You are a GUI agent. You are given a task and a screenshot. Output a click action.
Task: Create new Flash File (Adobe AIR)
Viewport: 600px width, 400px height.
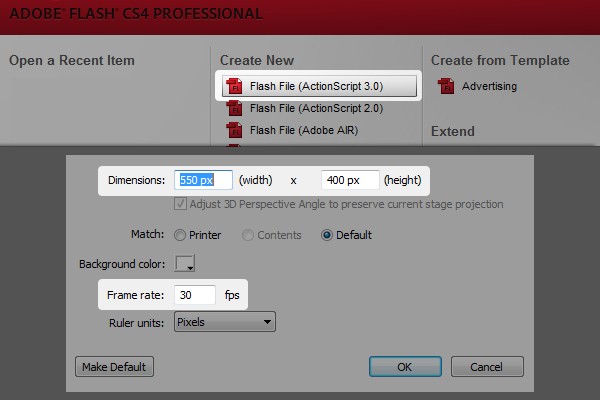[304, 130]
